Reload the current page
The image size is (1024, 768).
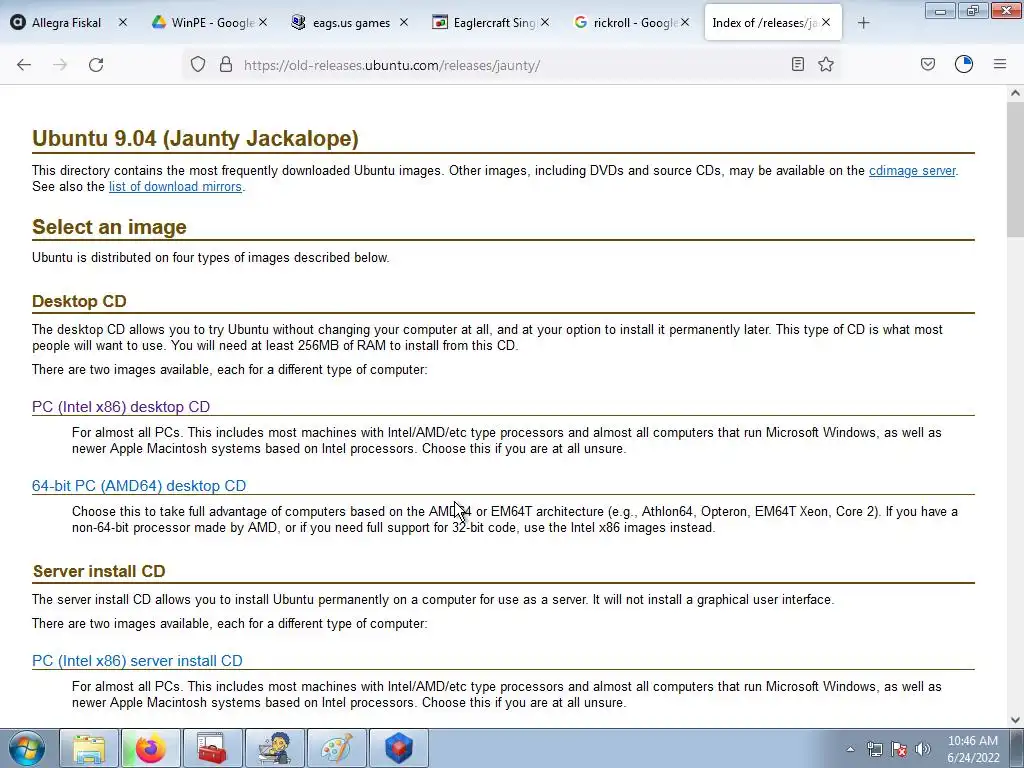(96, 65)
